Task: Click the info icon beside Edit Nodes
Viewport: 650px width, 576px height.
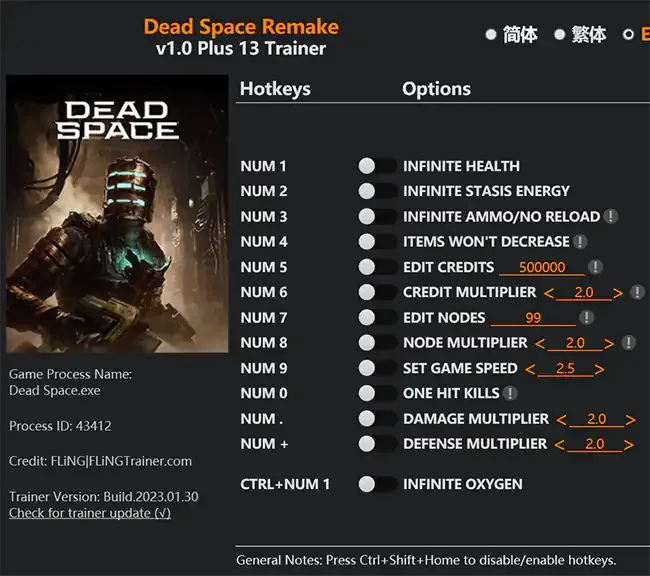Action: coord(587,317)
